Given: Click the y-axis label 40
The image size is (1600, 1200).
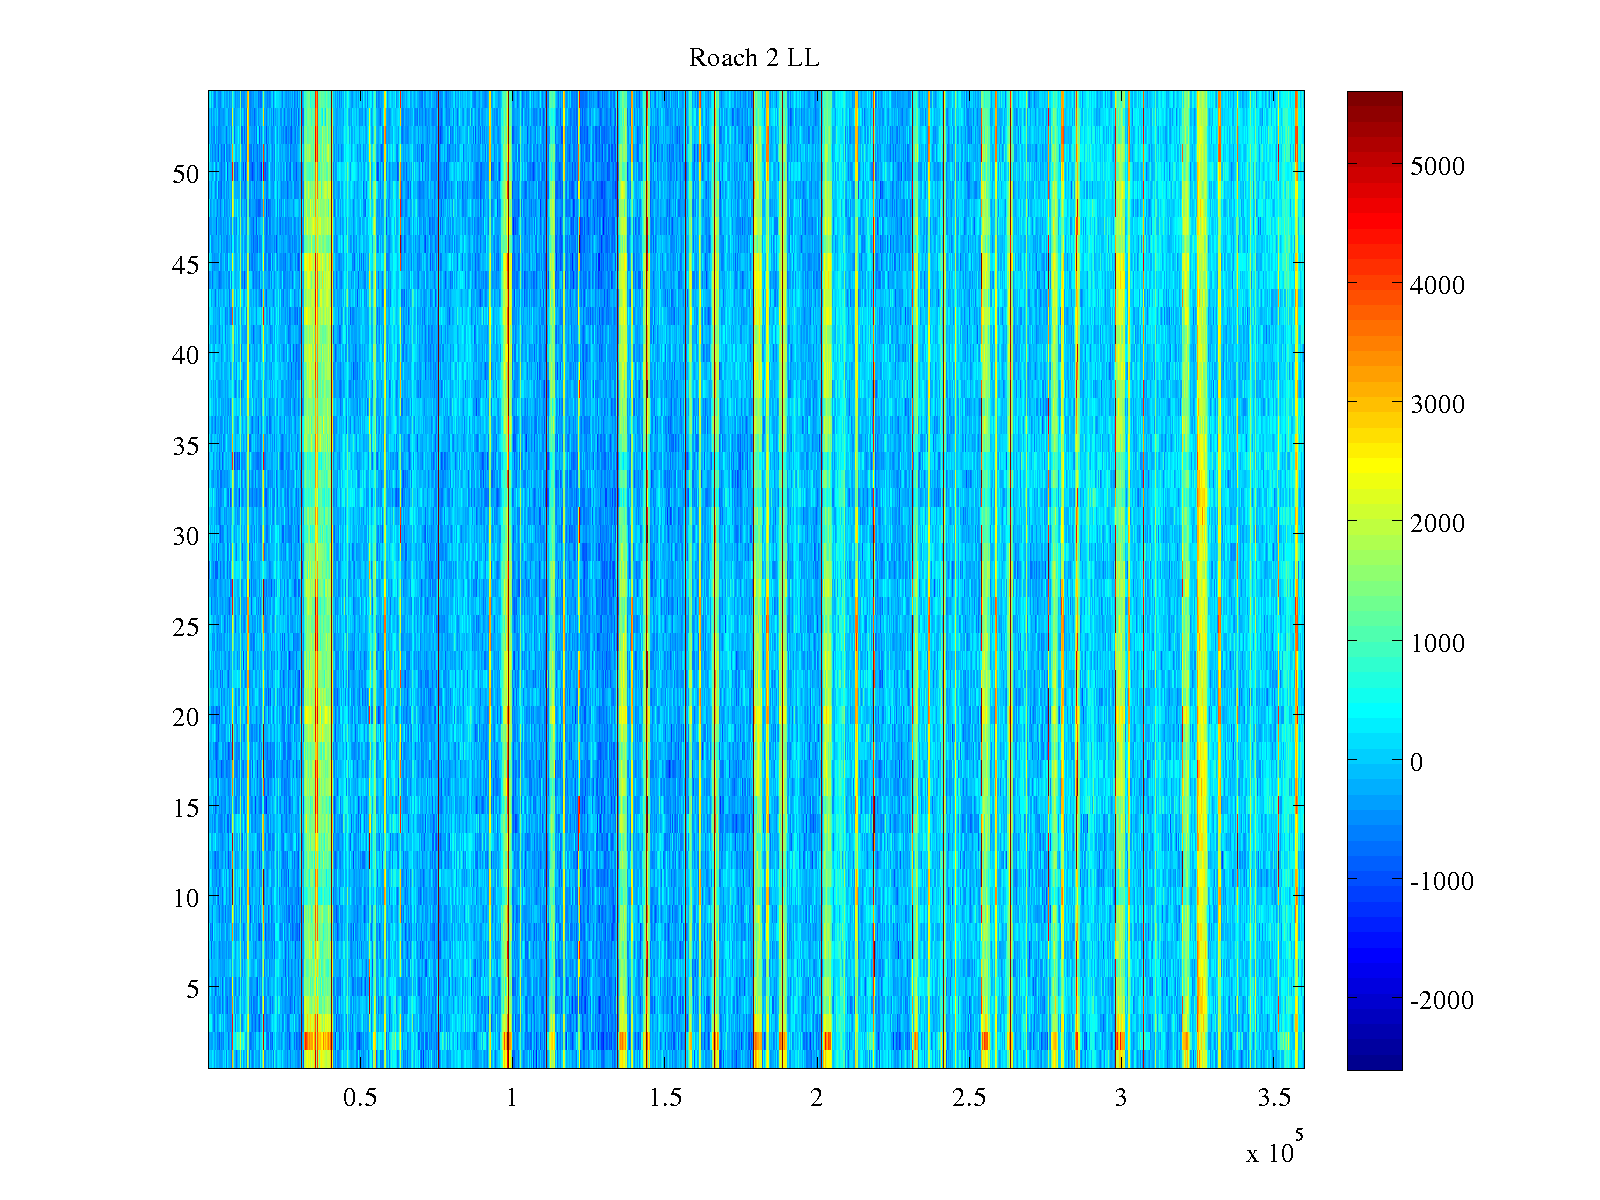Looking at the screenshot, I should [x=186, y=354].
